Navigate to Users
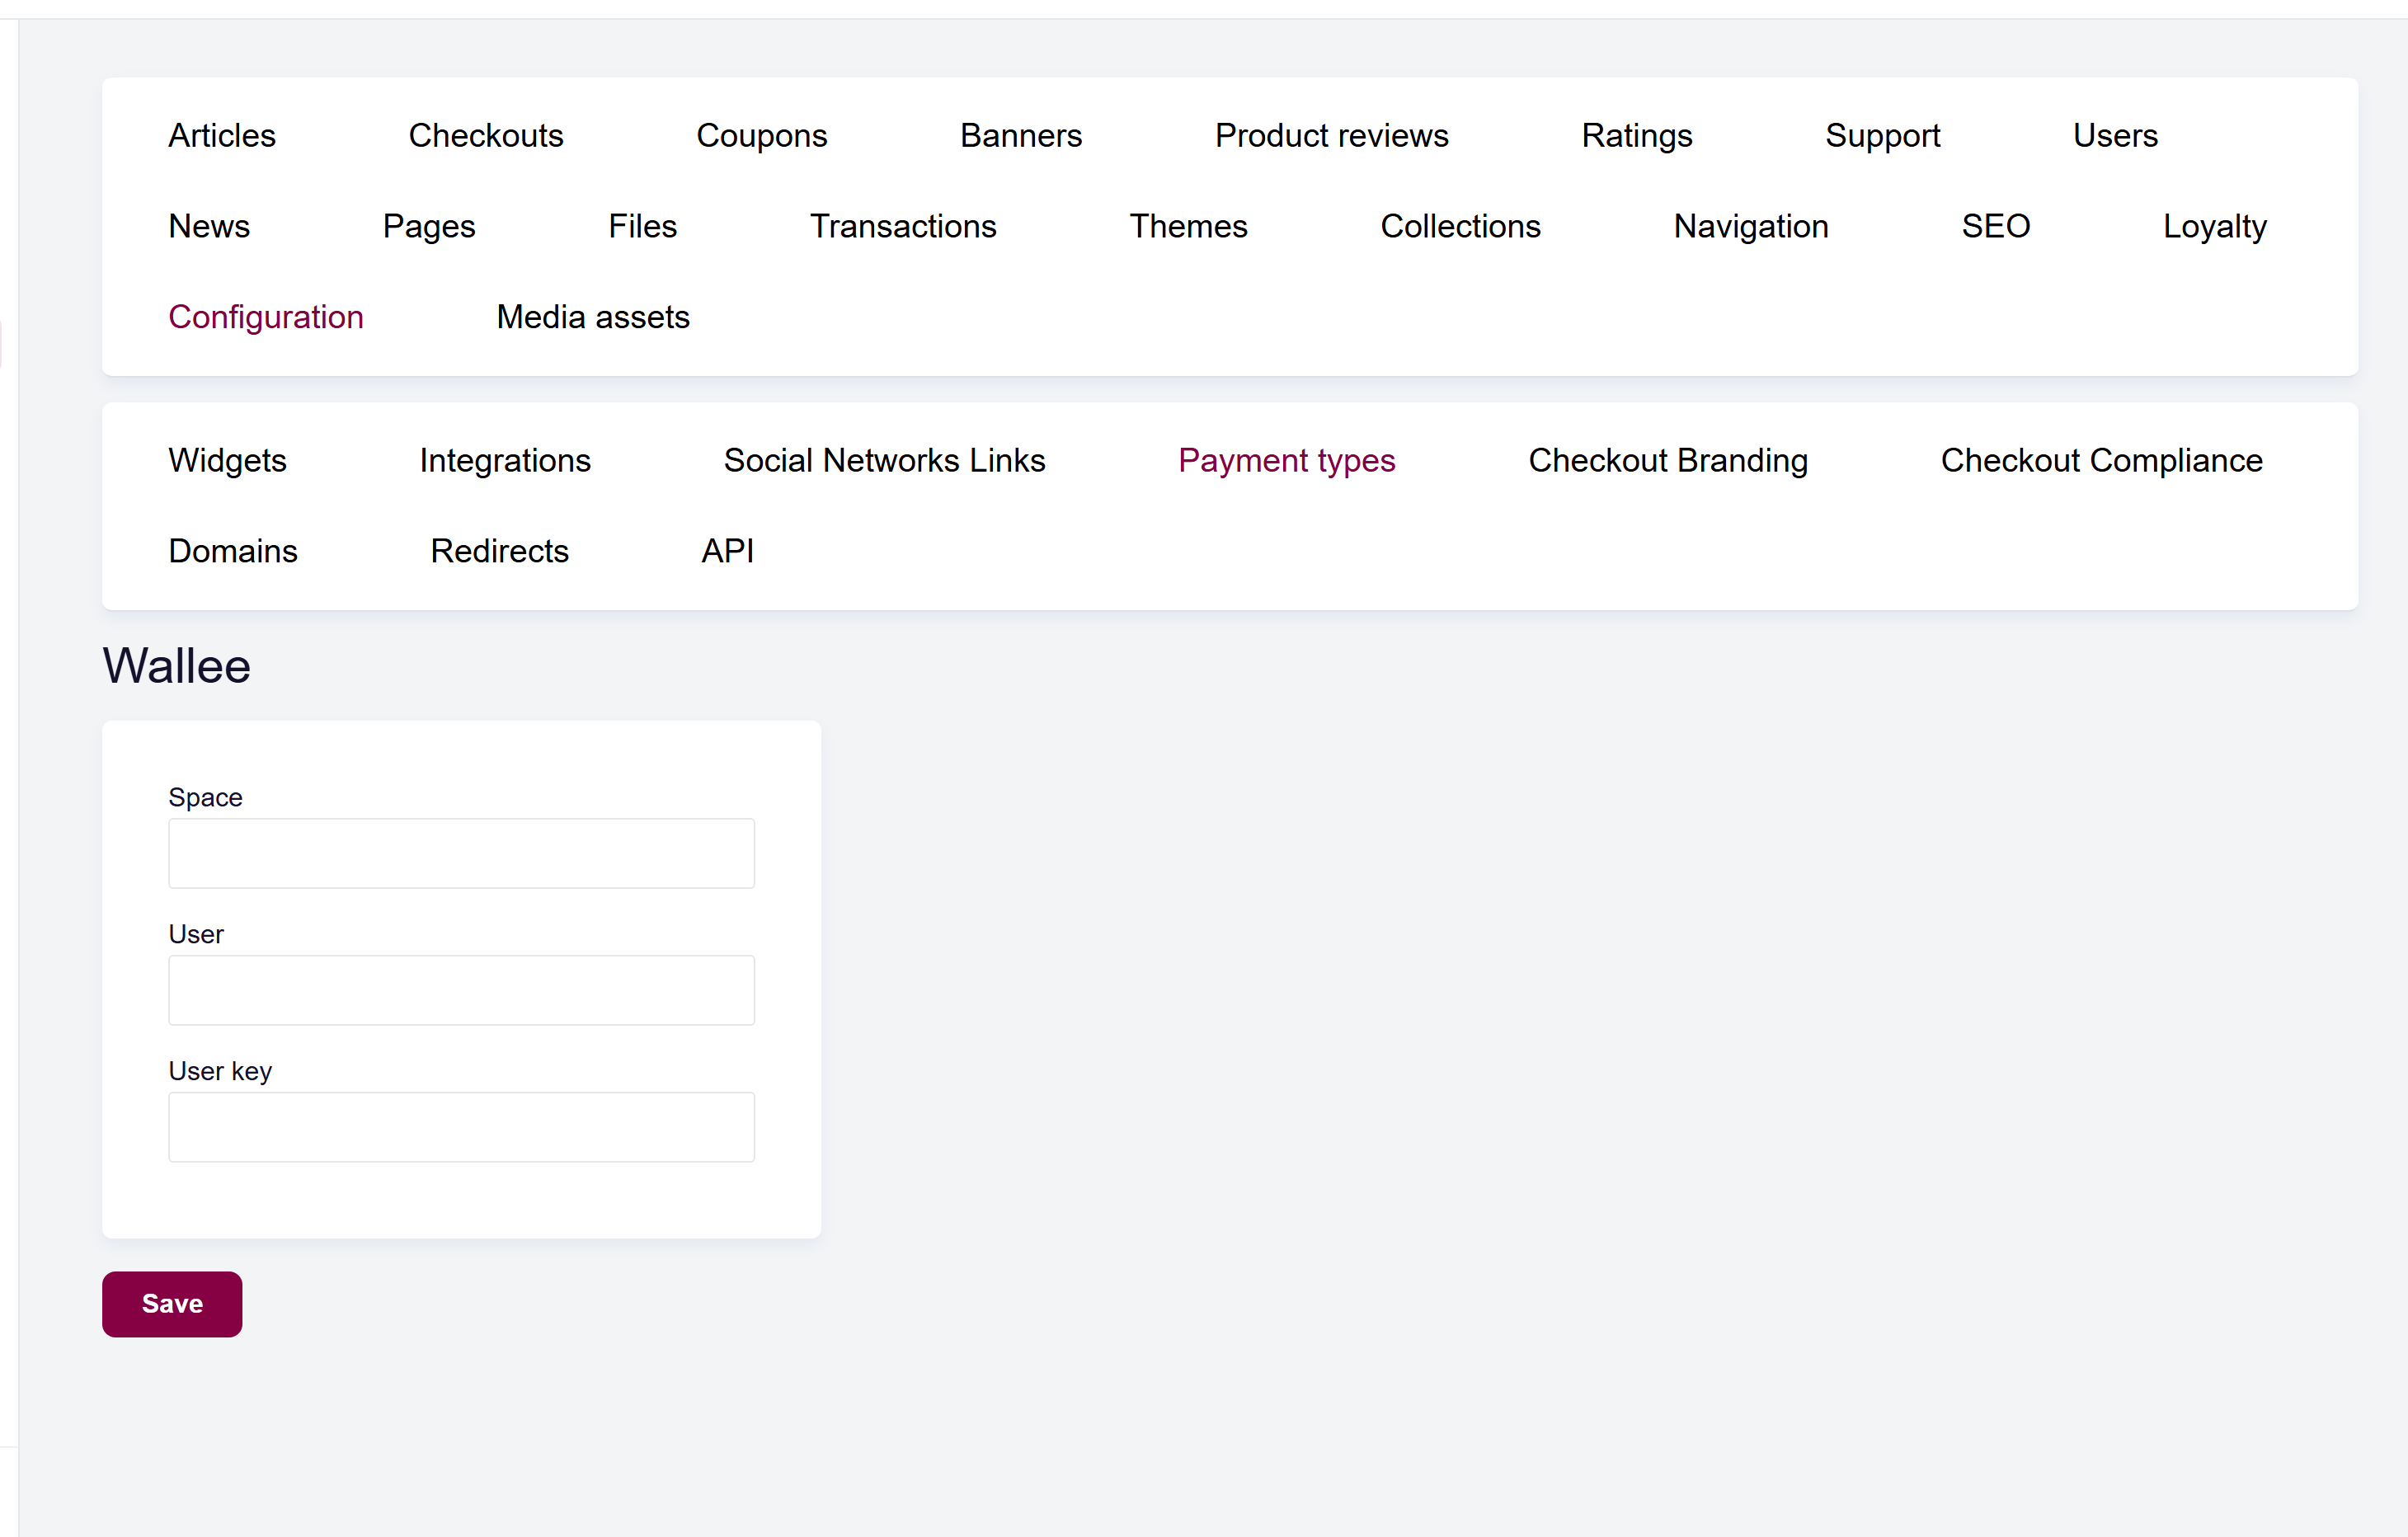The height and width of the screenshot is (1537, 2408). click(x=2115, y=135)
